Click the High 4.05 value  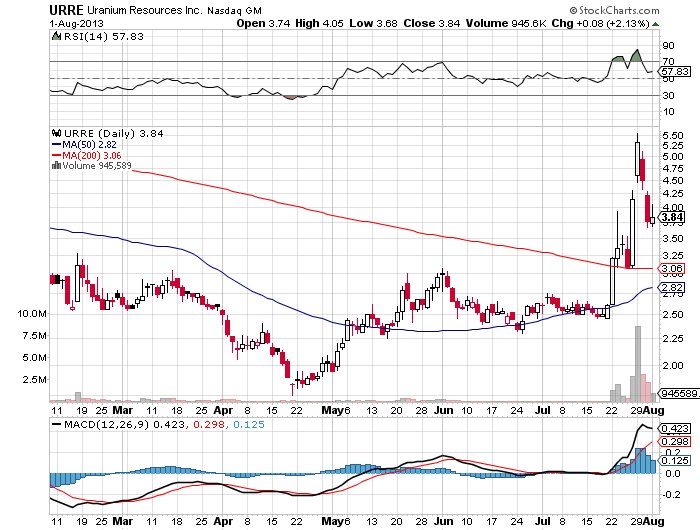click(319, 23)
